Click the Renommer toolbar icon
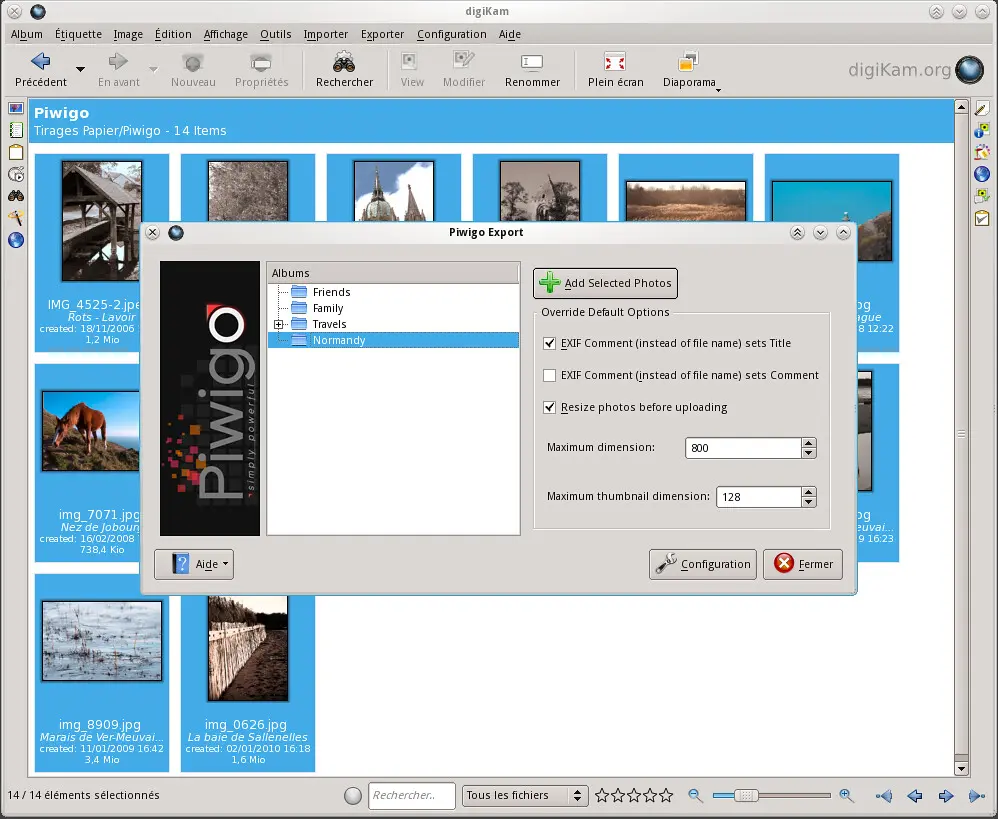This screenshot has width=998, height=819. (532, 62)
